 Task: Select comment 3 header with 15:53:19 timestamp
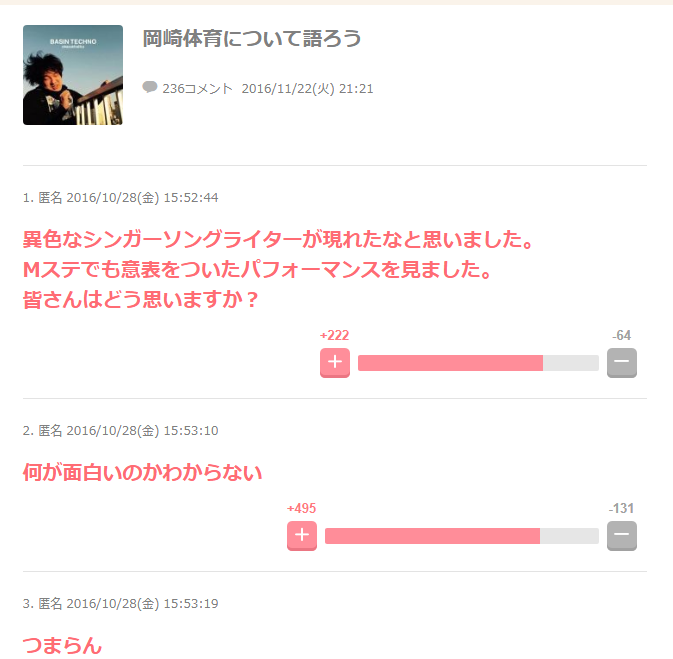pyautogui.click(x=121, y=604)
